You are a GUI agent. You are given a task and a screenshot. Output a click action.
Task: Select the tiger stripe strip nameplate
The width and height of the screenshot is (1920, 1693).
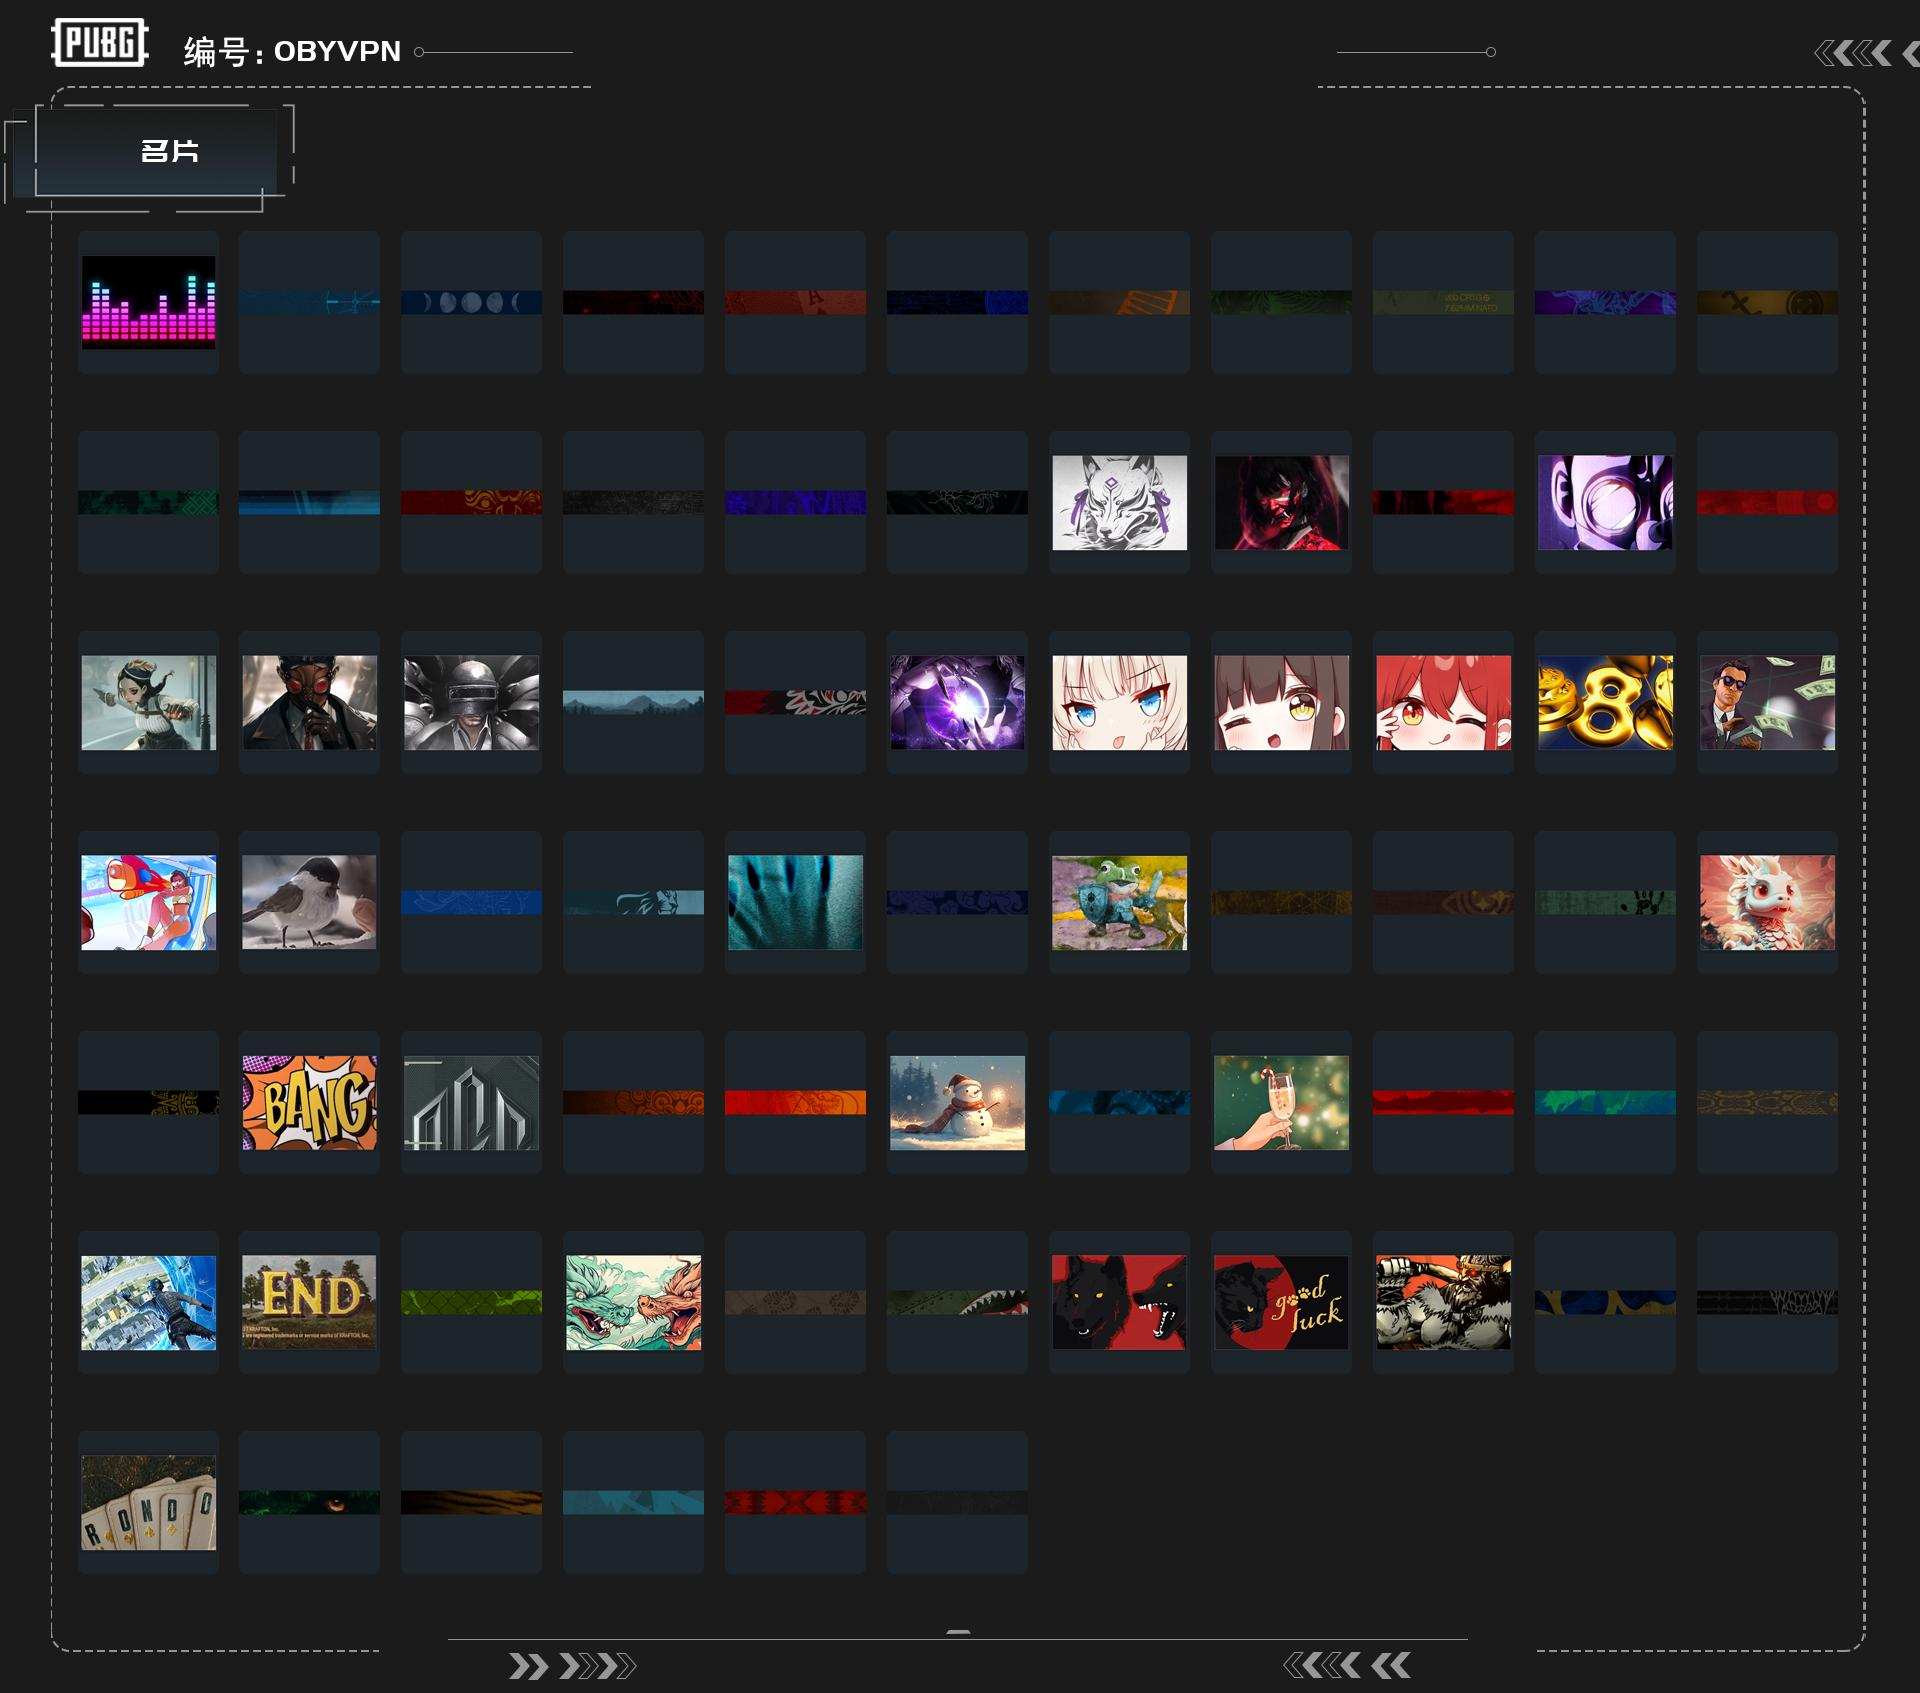coord(471,1502)
